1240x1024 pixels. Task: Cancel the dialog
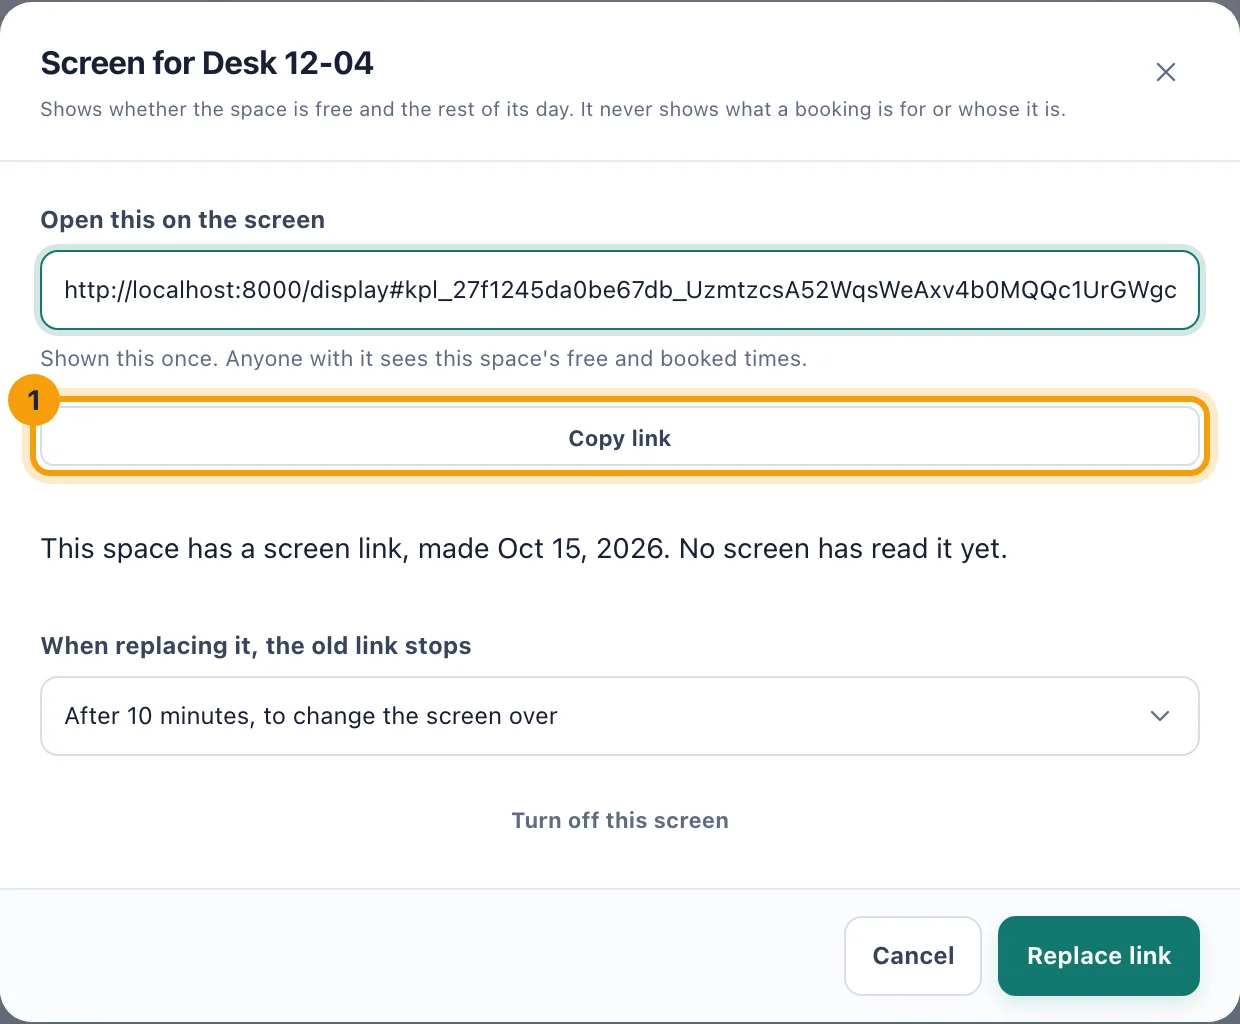click(913, 956)
